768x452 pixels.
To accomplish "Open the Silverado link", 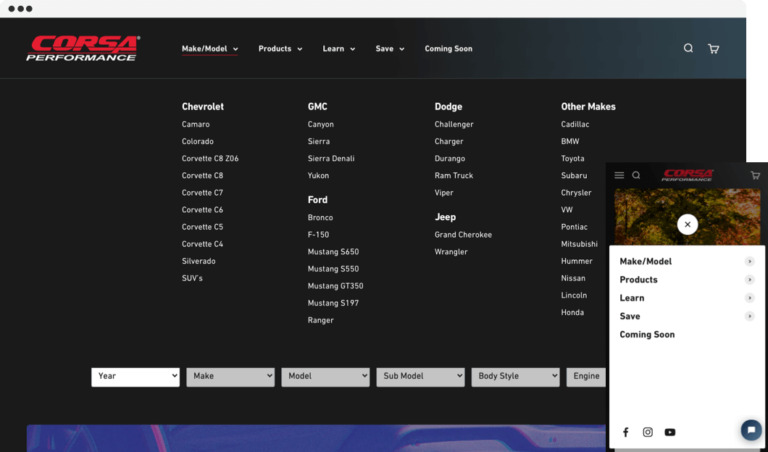I will point(198,261).
